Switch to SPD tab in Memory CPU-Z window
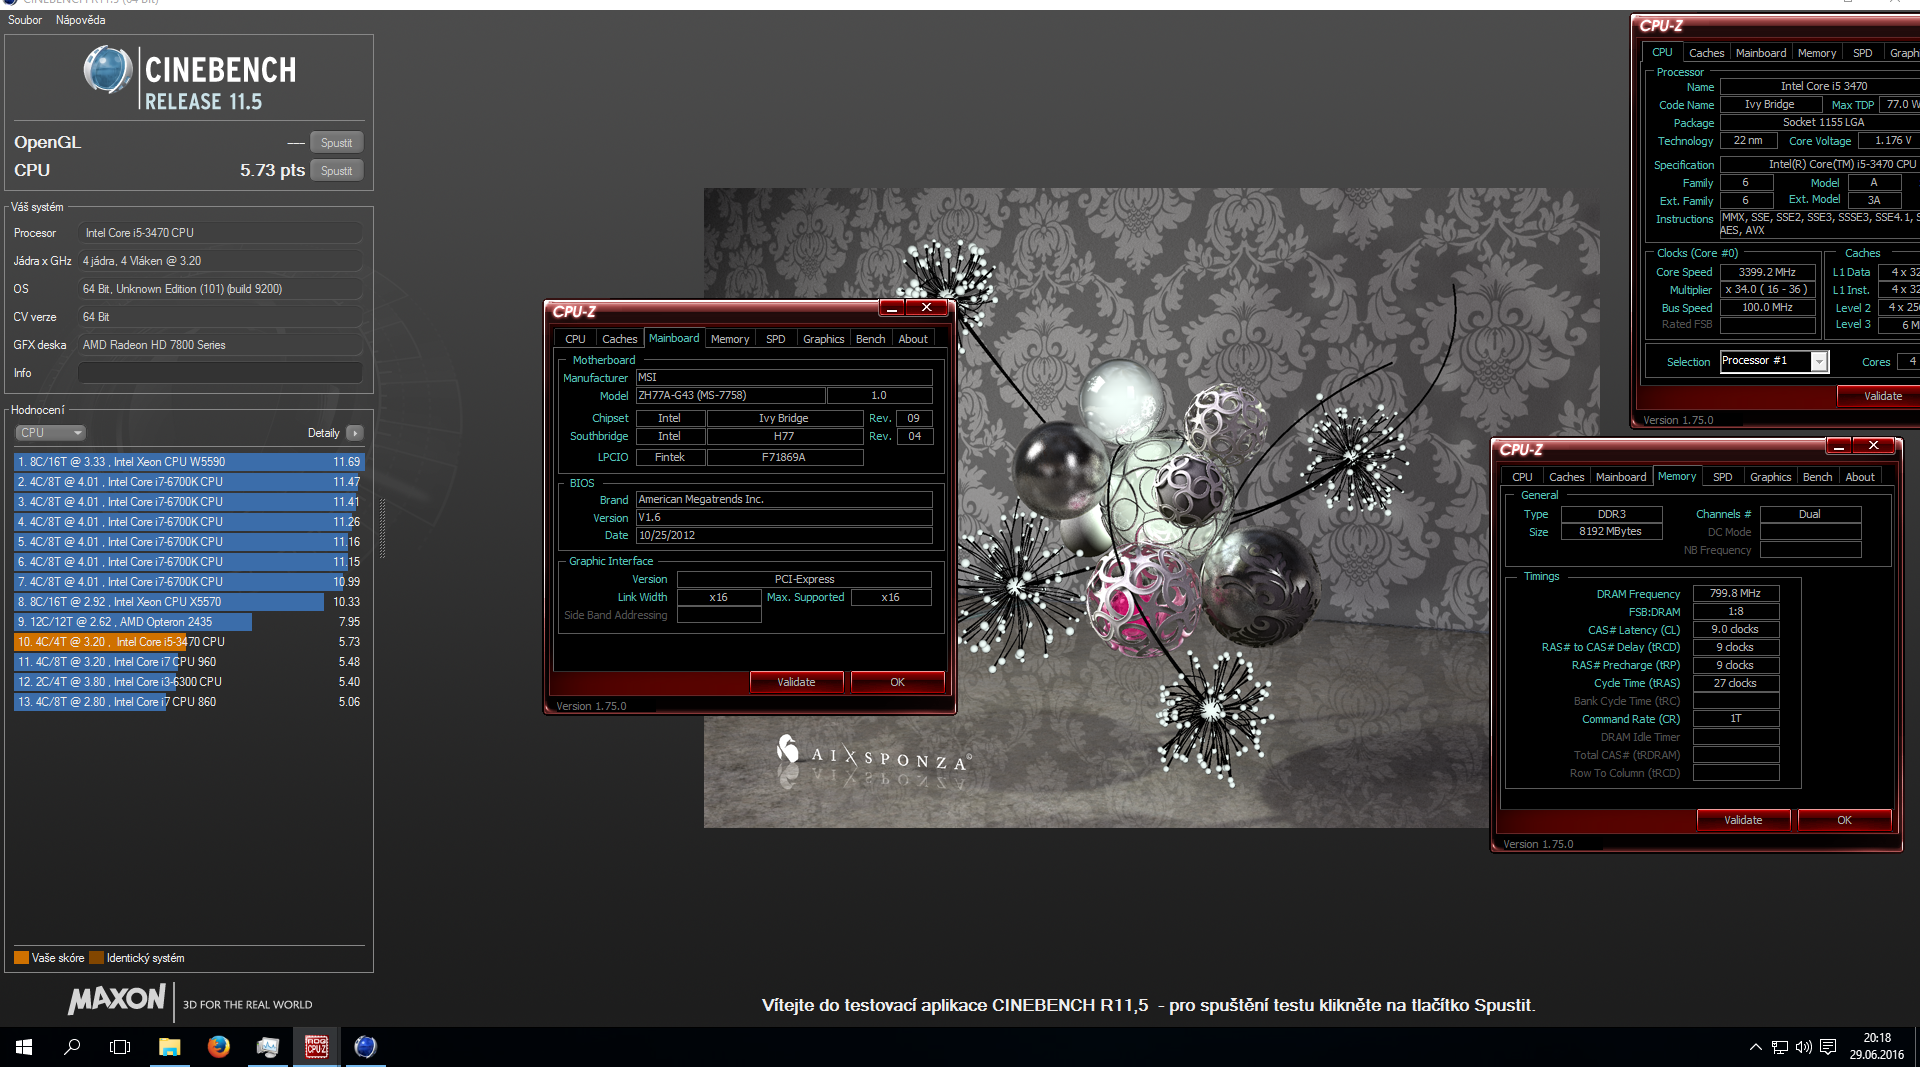The image size is (1920, 1067). 1722,477
